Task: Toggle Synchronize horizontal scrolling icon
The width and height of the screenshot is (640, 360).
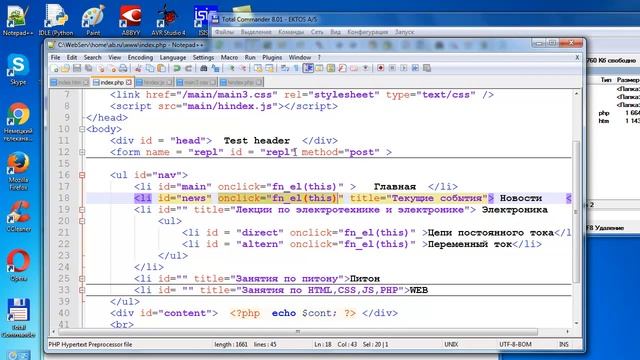Action: (x=269, y=69)
